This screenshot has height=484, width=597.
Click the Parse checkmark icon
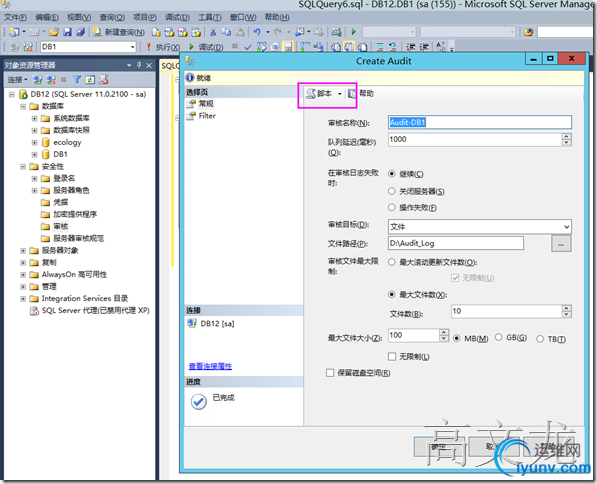(248, 47)
